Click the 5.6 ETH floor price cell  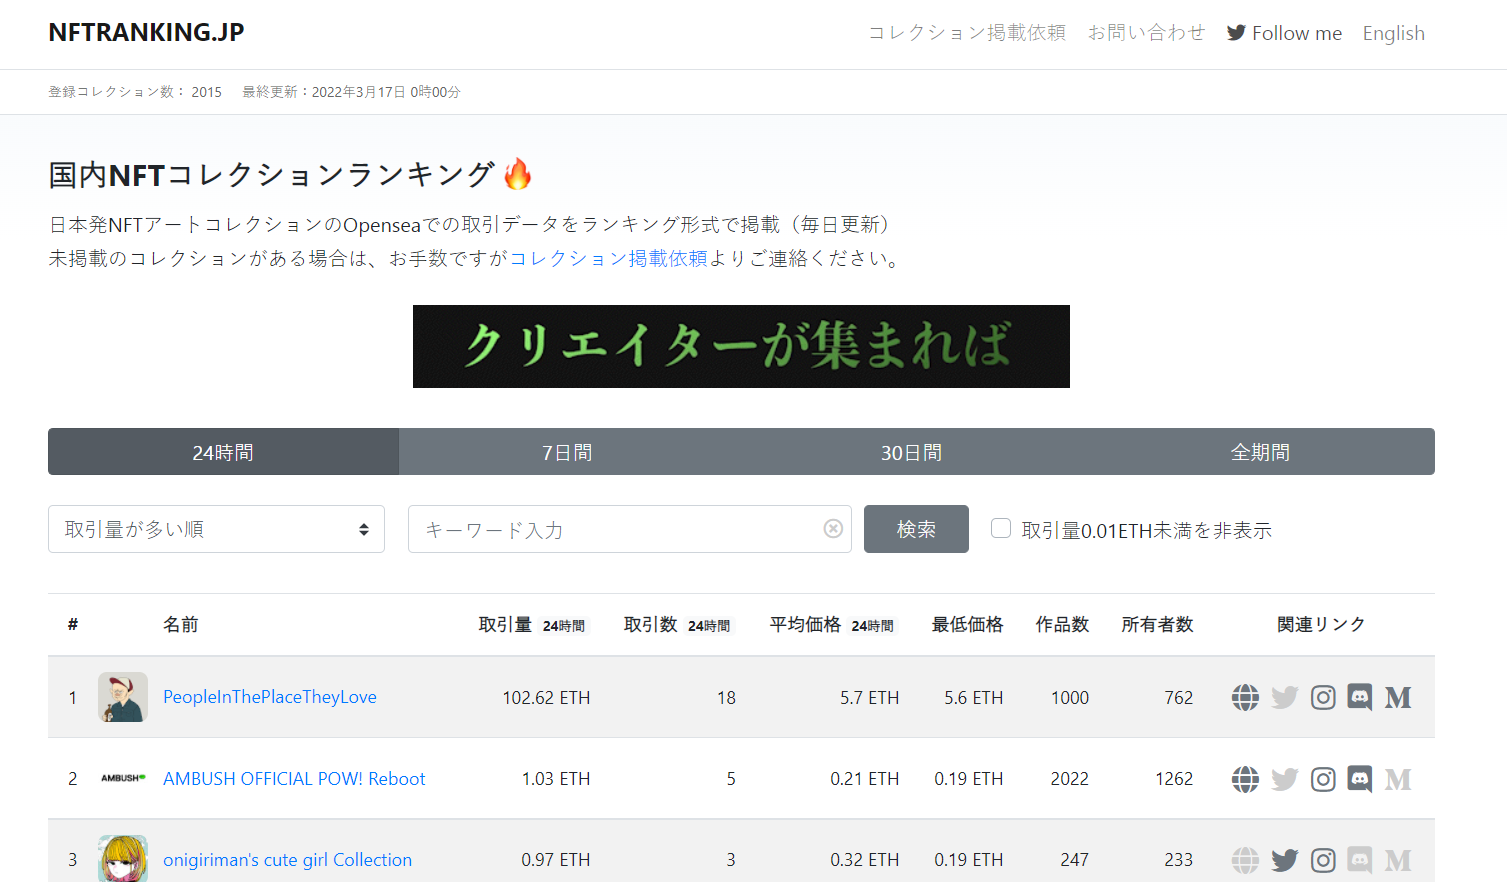point(973,698)
